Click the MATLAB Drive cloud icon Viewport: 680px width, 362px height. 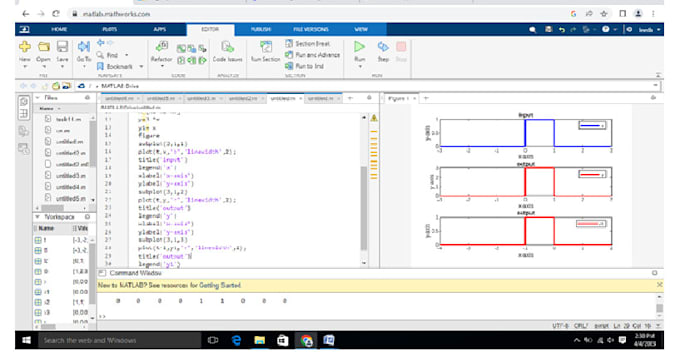click(81, 86)
